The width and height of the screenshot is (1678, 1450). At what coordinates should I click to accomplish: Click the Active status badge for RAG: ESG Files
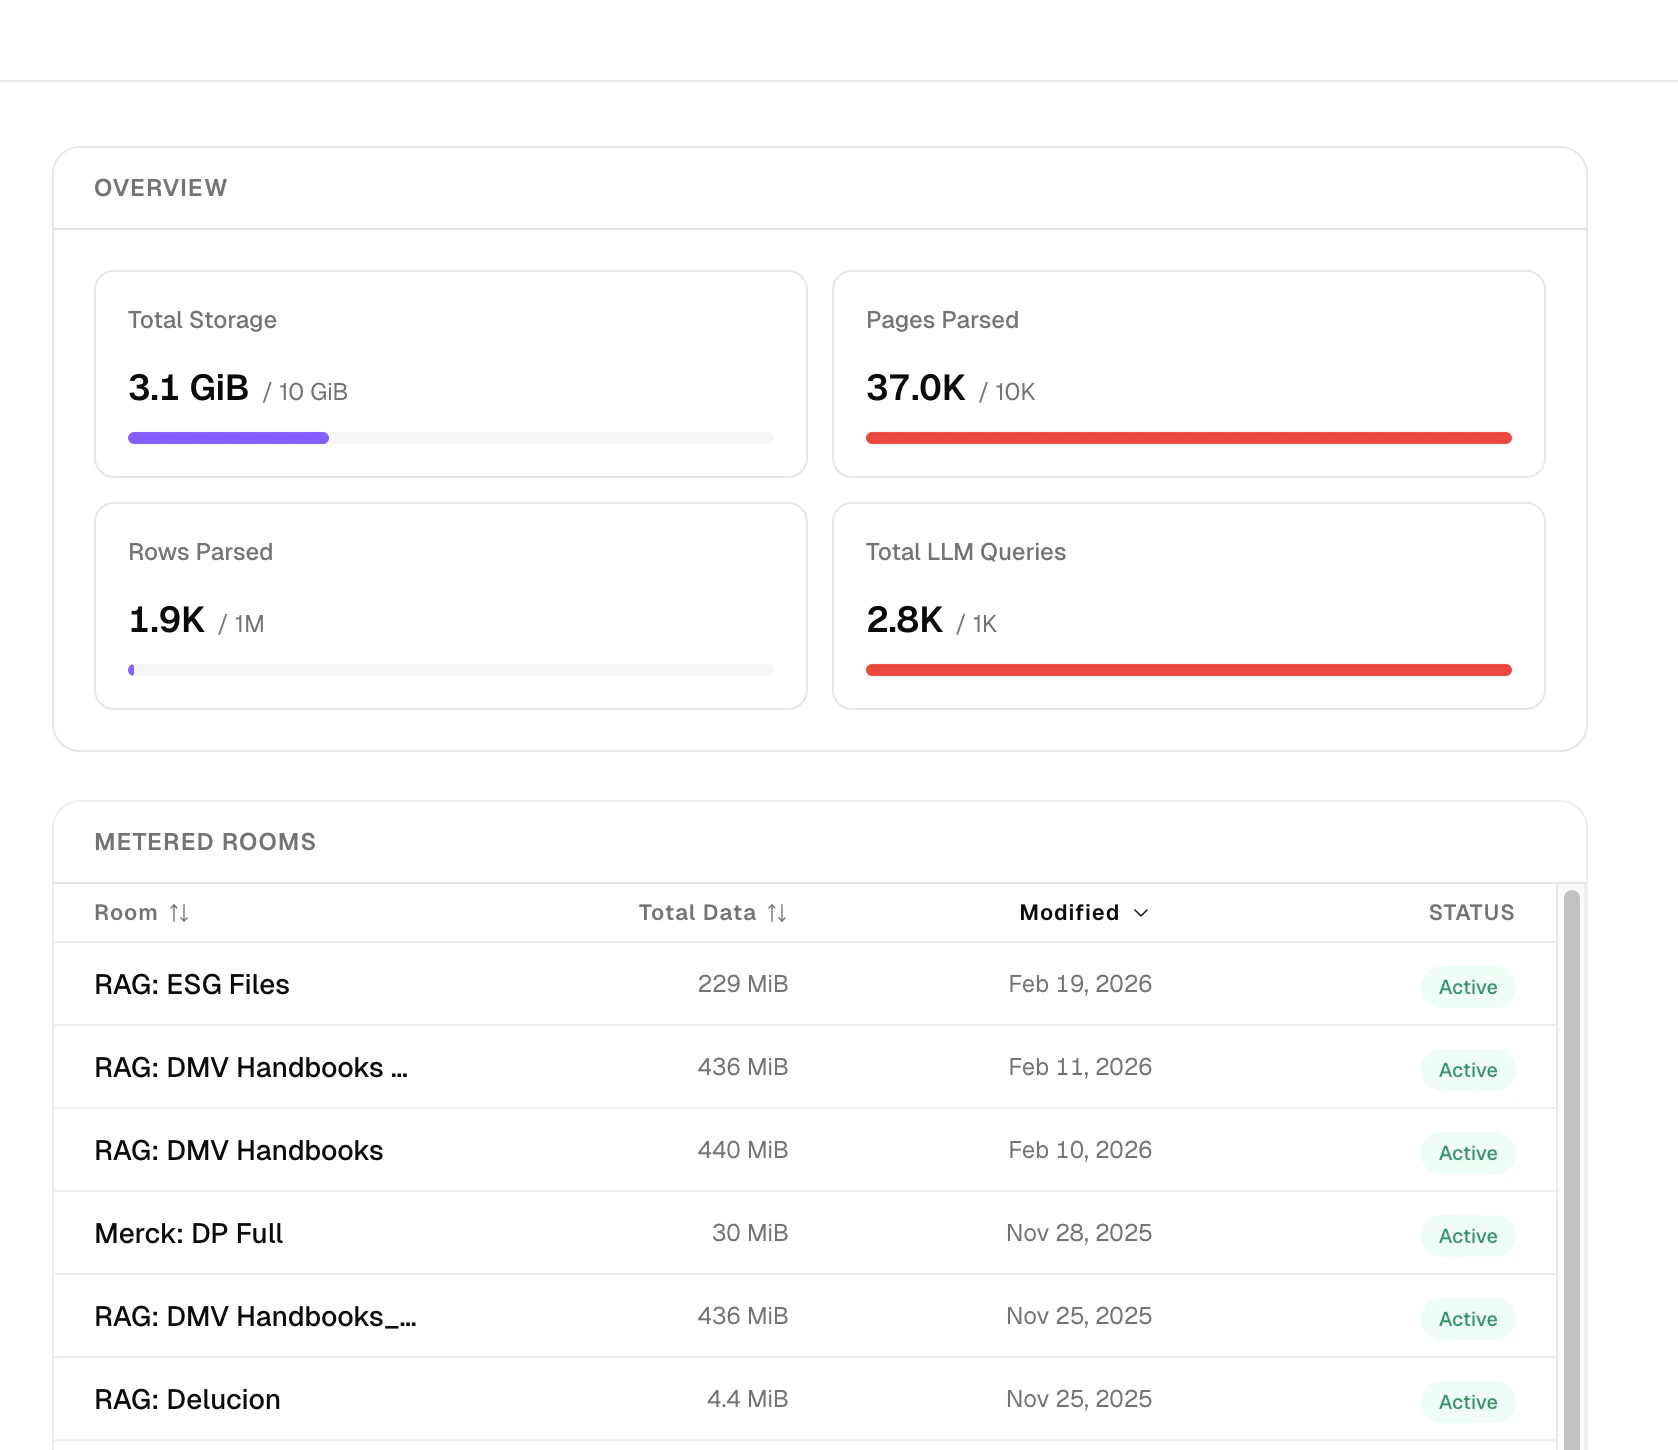point(1467,987)
